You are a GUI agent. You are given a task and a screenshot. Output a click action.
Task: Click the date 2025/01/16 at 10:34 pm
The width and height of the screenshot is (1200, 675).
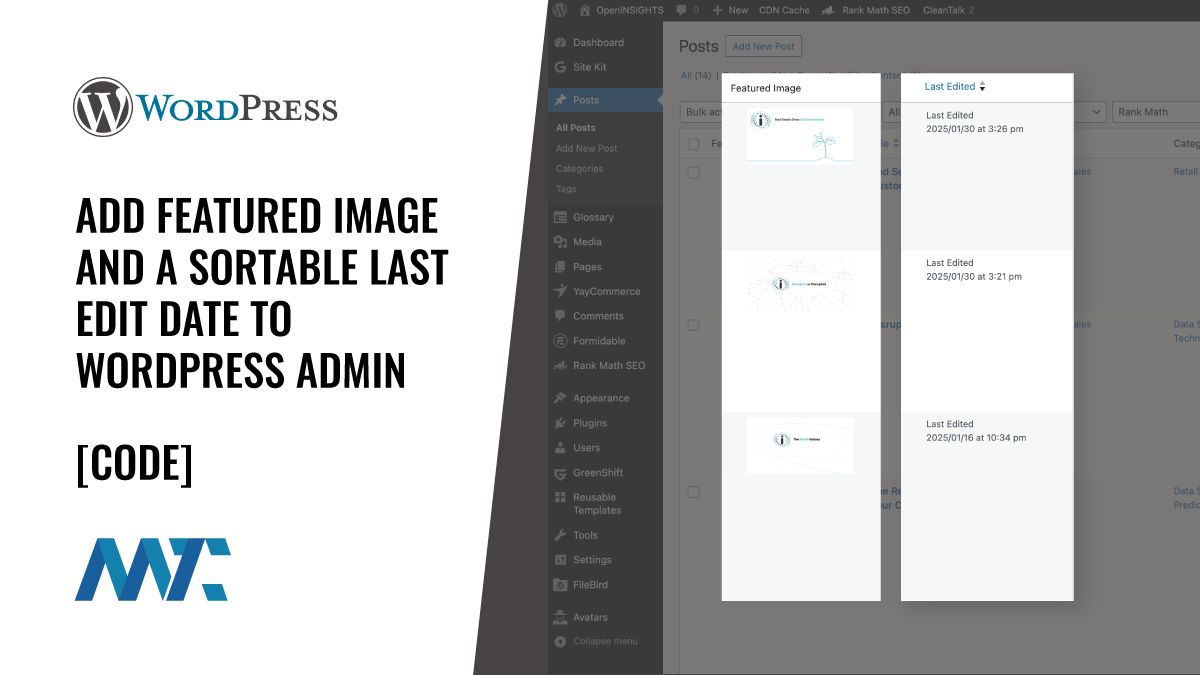[976, 437]
